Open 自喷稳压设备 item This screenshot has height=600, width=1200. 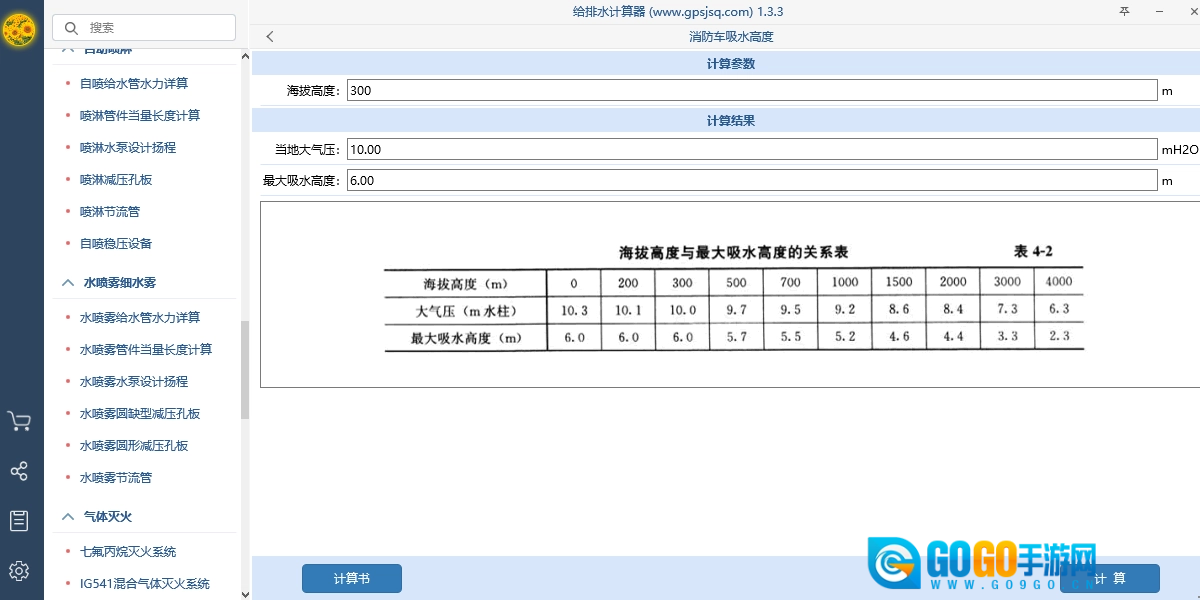tap(116, 244)
